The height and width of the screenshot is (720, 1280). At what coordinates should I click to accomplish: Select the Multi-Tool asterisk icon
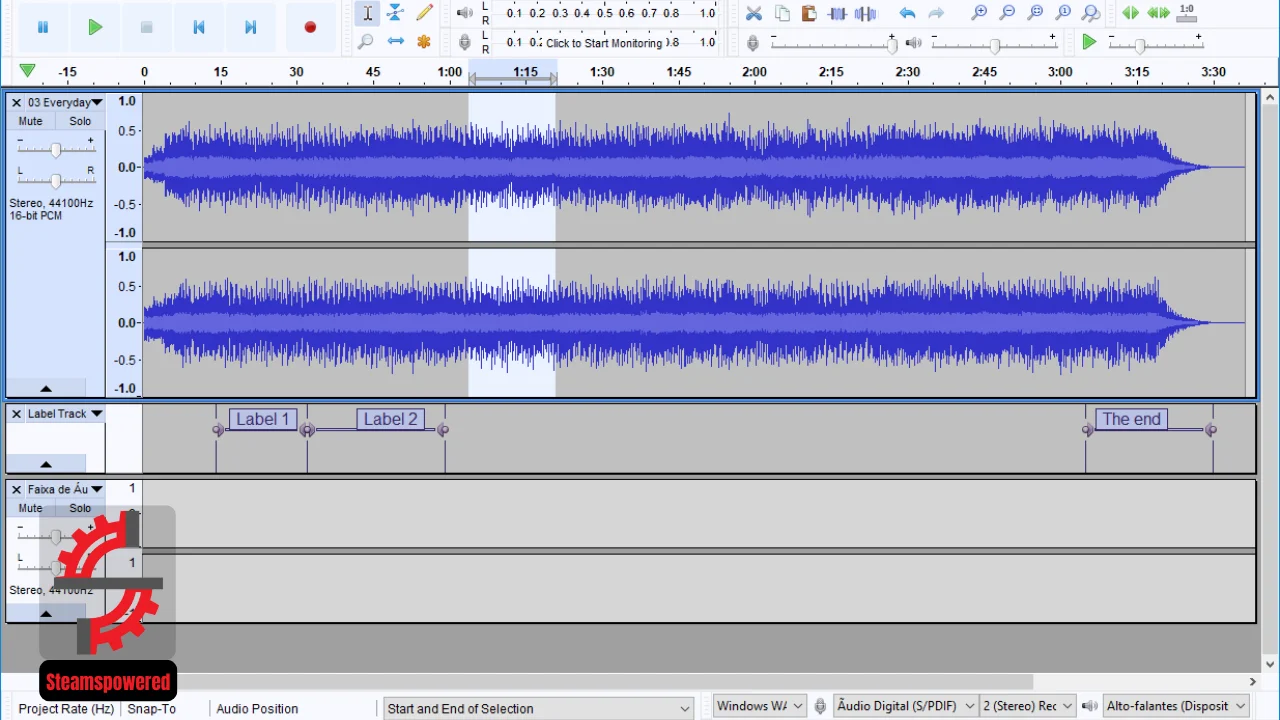click(x=424, y=41)
